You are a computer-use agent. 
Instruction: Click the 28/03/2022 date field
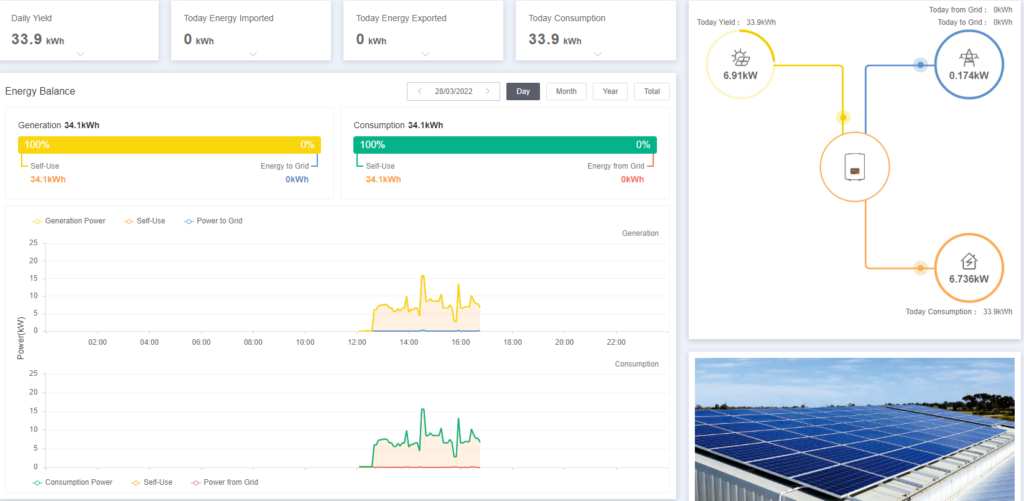(x=453, y=92)
